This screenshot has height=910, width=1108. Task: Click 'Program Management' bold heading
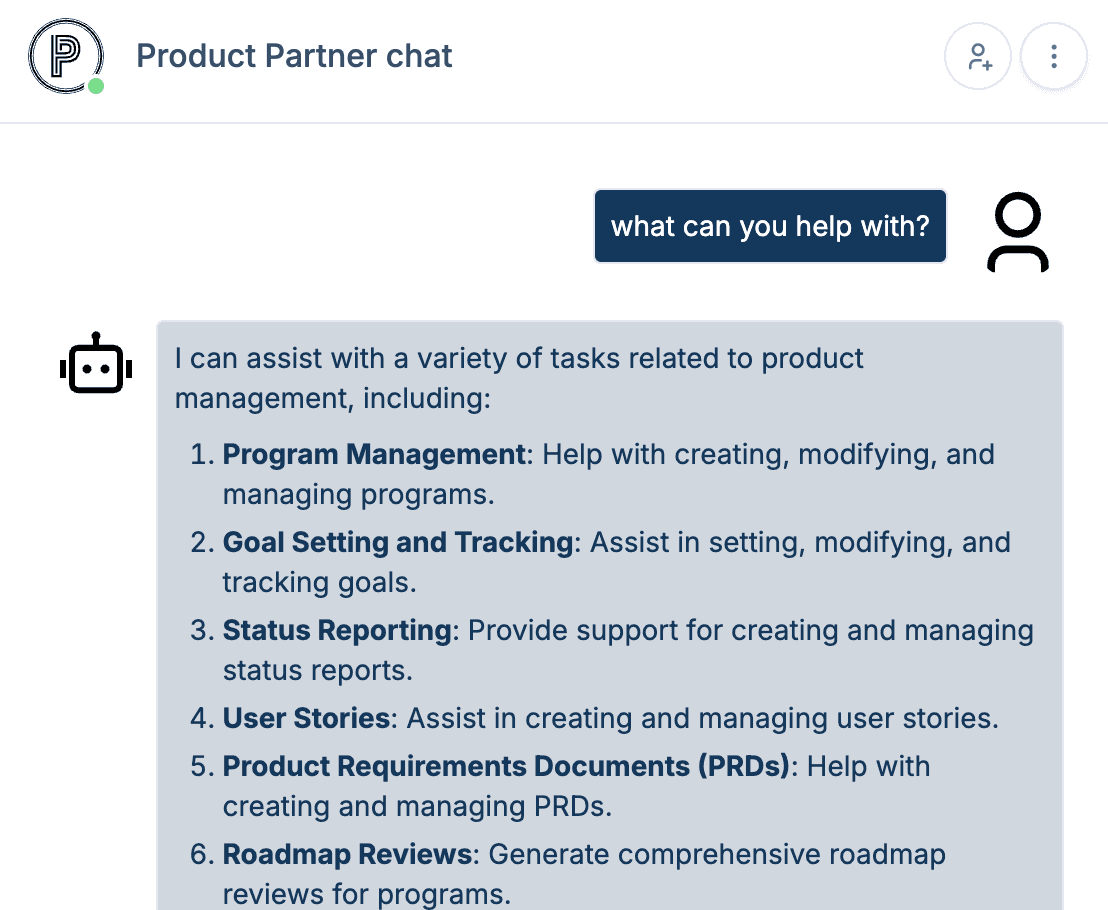(374, 454)
